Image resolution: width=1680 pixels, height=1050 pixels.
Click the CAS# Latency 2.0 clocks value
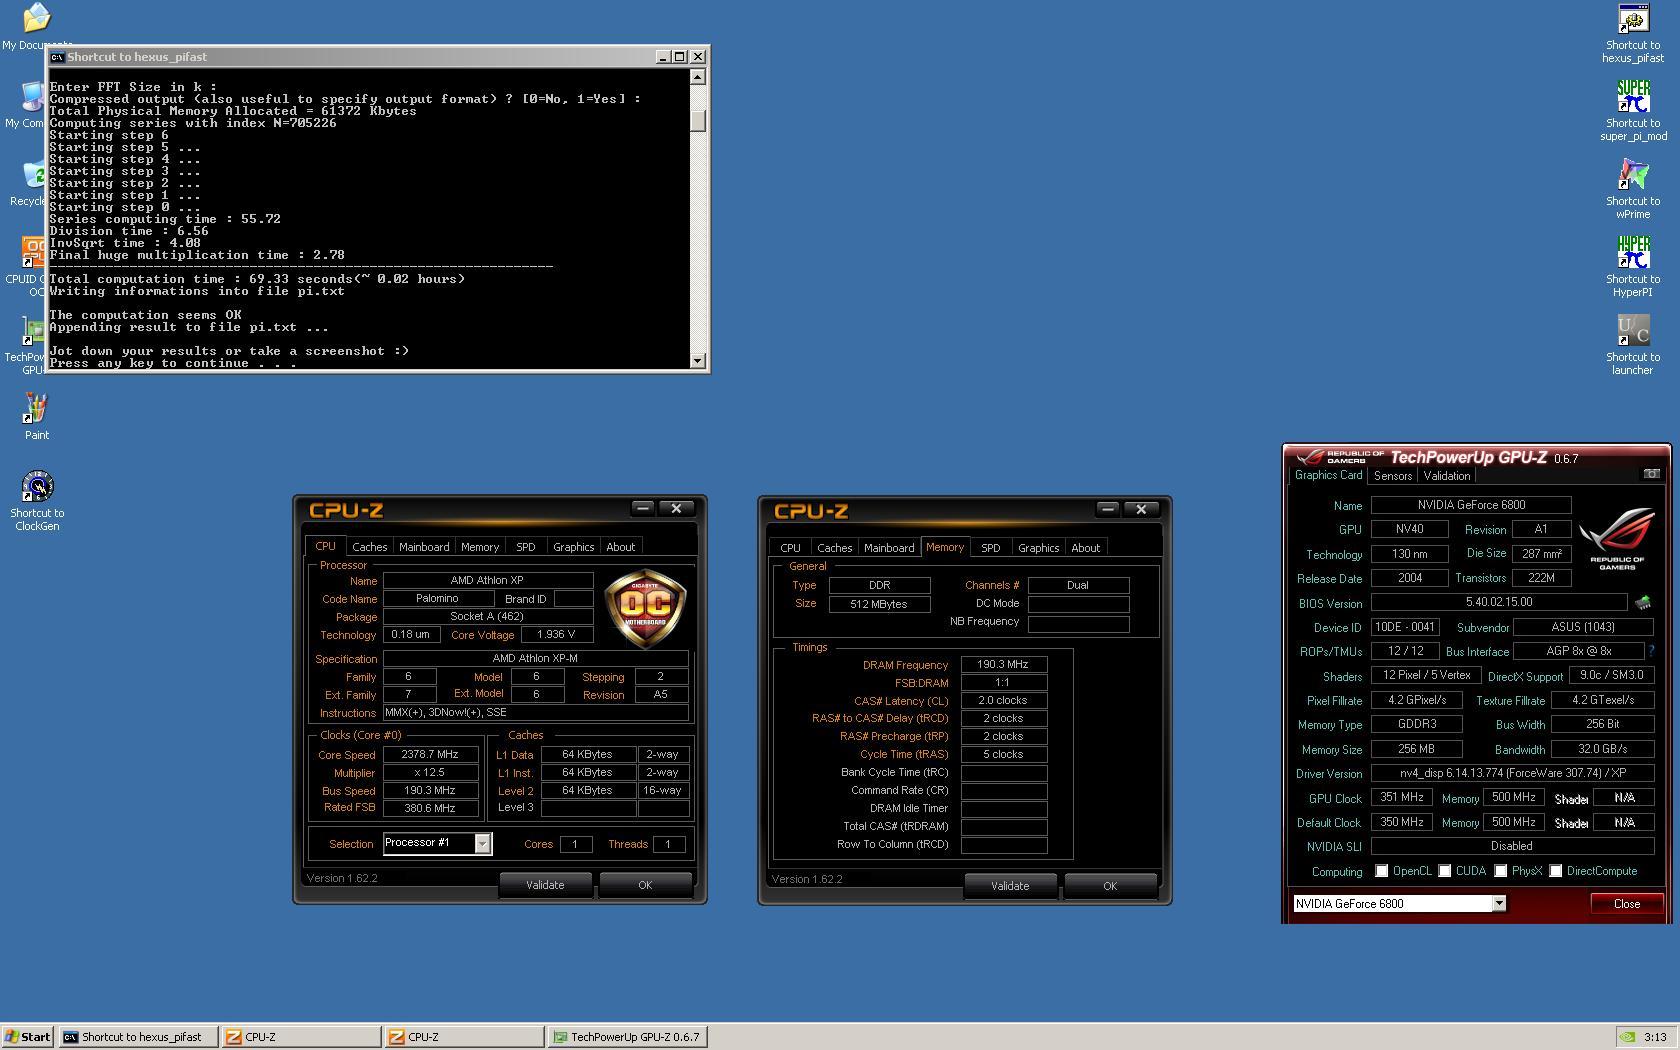click(1003, 700)
